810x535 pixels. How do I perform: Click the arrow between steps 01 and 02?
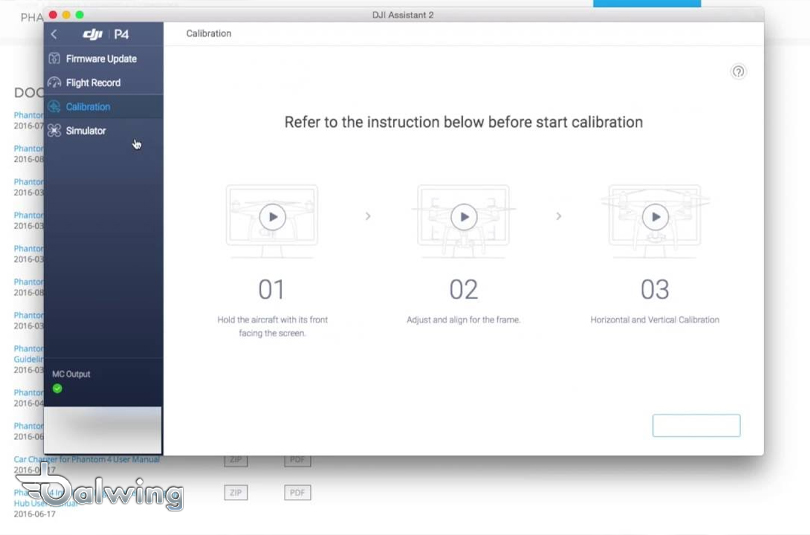[368, 216]
